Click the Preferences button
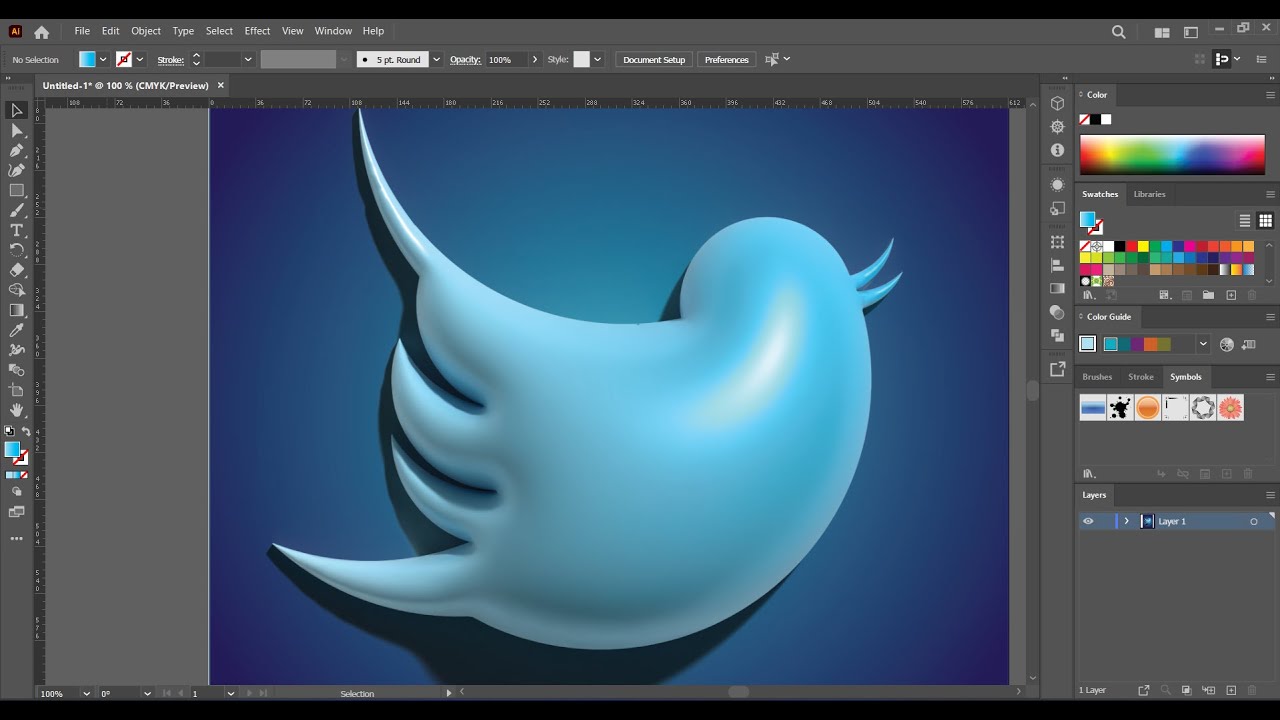The height and width of the screenshot is (720, 1280). coord(727,60)
